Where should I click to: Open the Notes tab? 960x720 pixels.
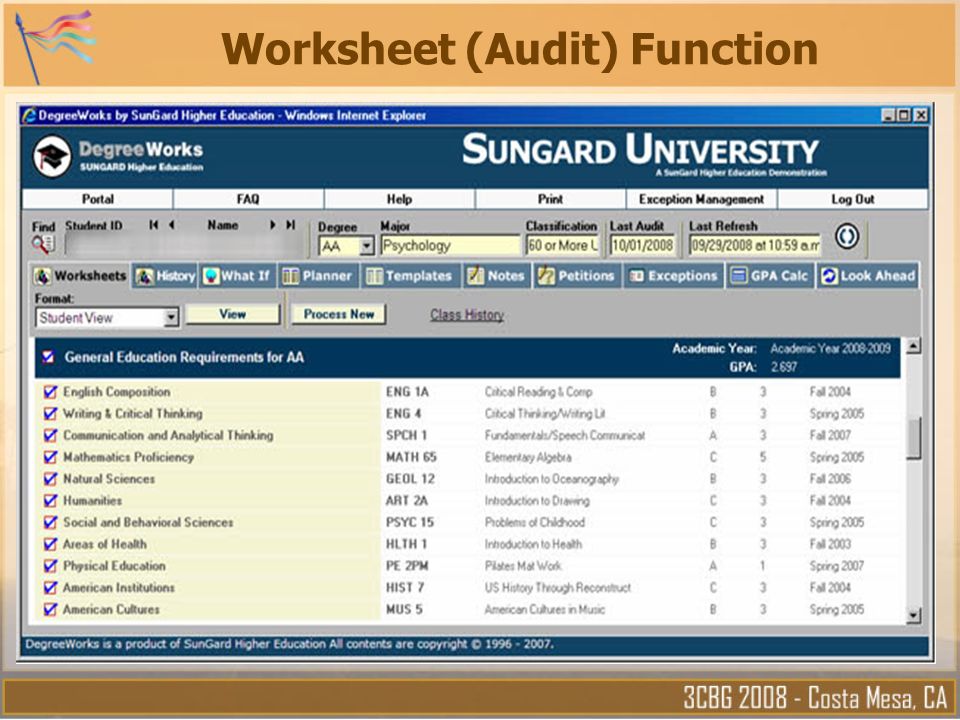(496, 276)
